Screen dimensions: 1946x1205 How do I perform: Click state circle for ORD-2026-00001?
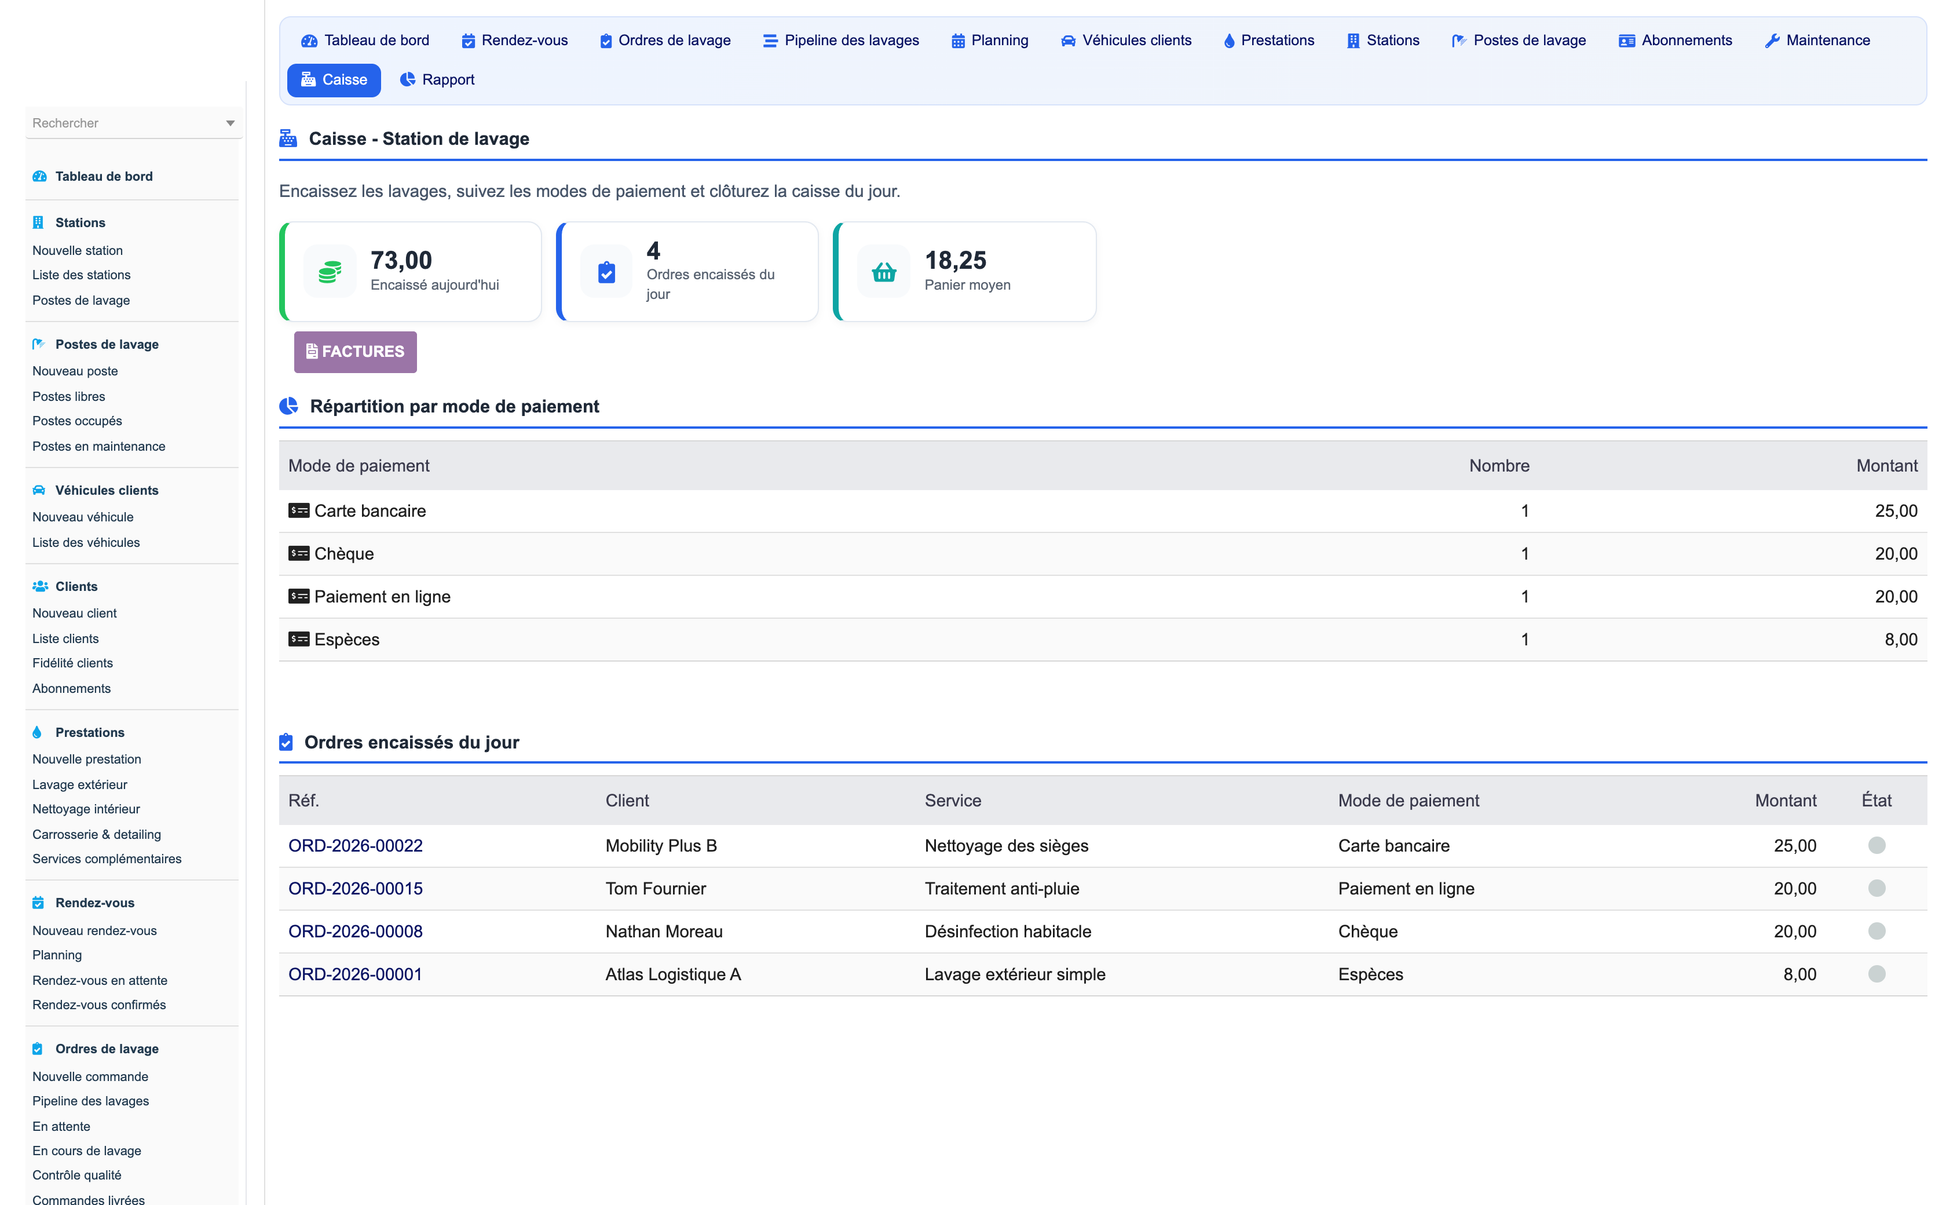[1877, 975]
